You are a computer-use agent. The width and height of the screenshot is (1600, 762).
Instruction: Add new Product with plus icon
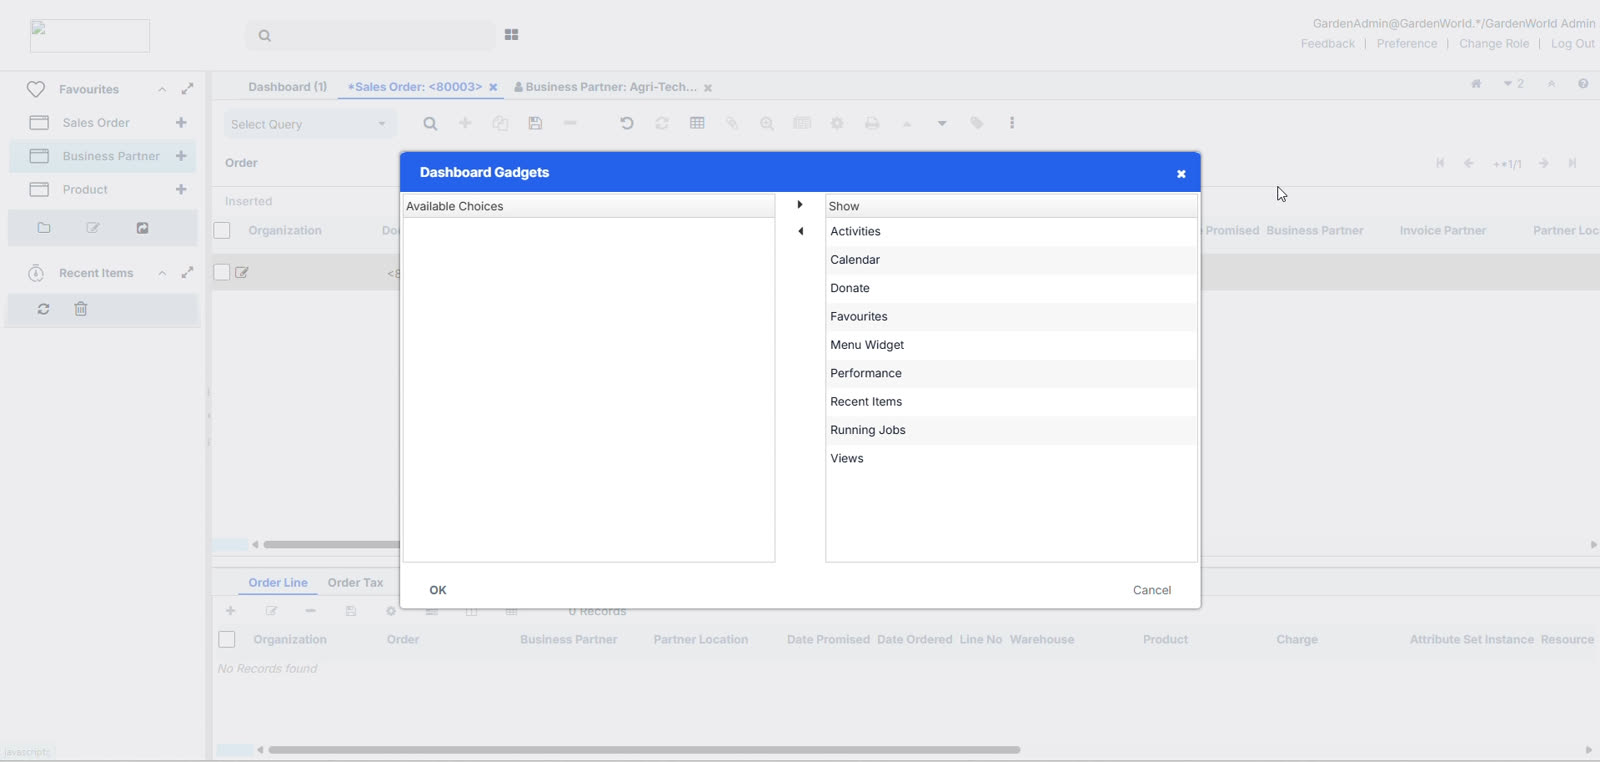pos(181,189)
